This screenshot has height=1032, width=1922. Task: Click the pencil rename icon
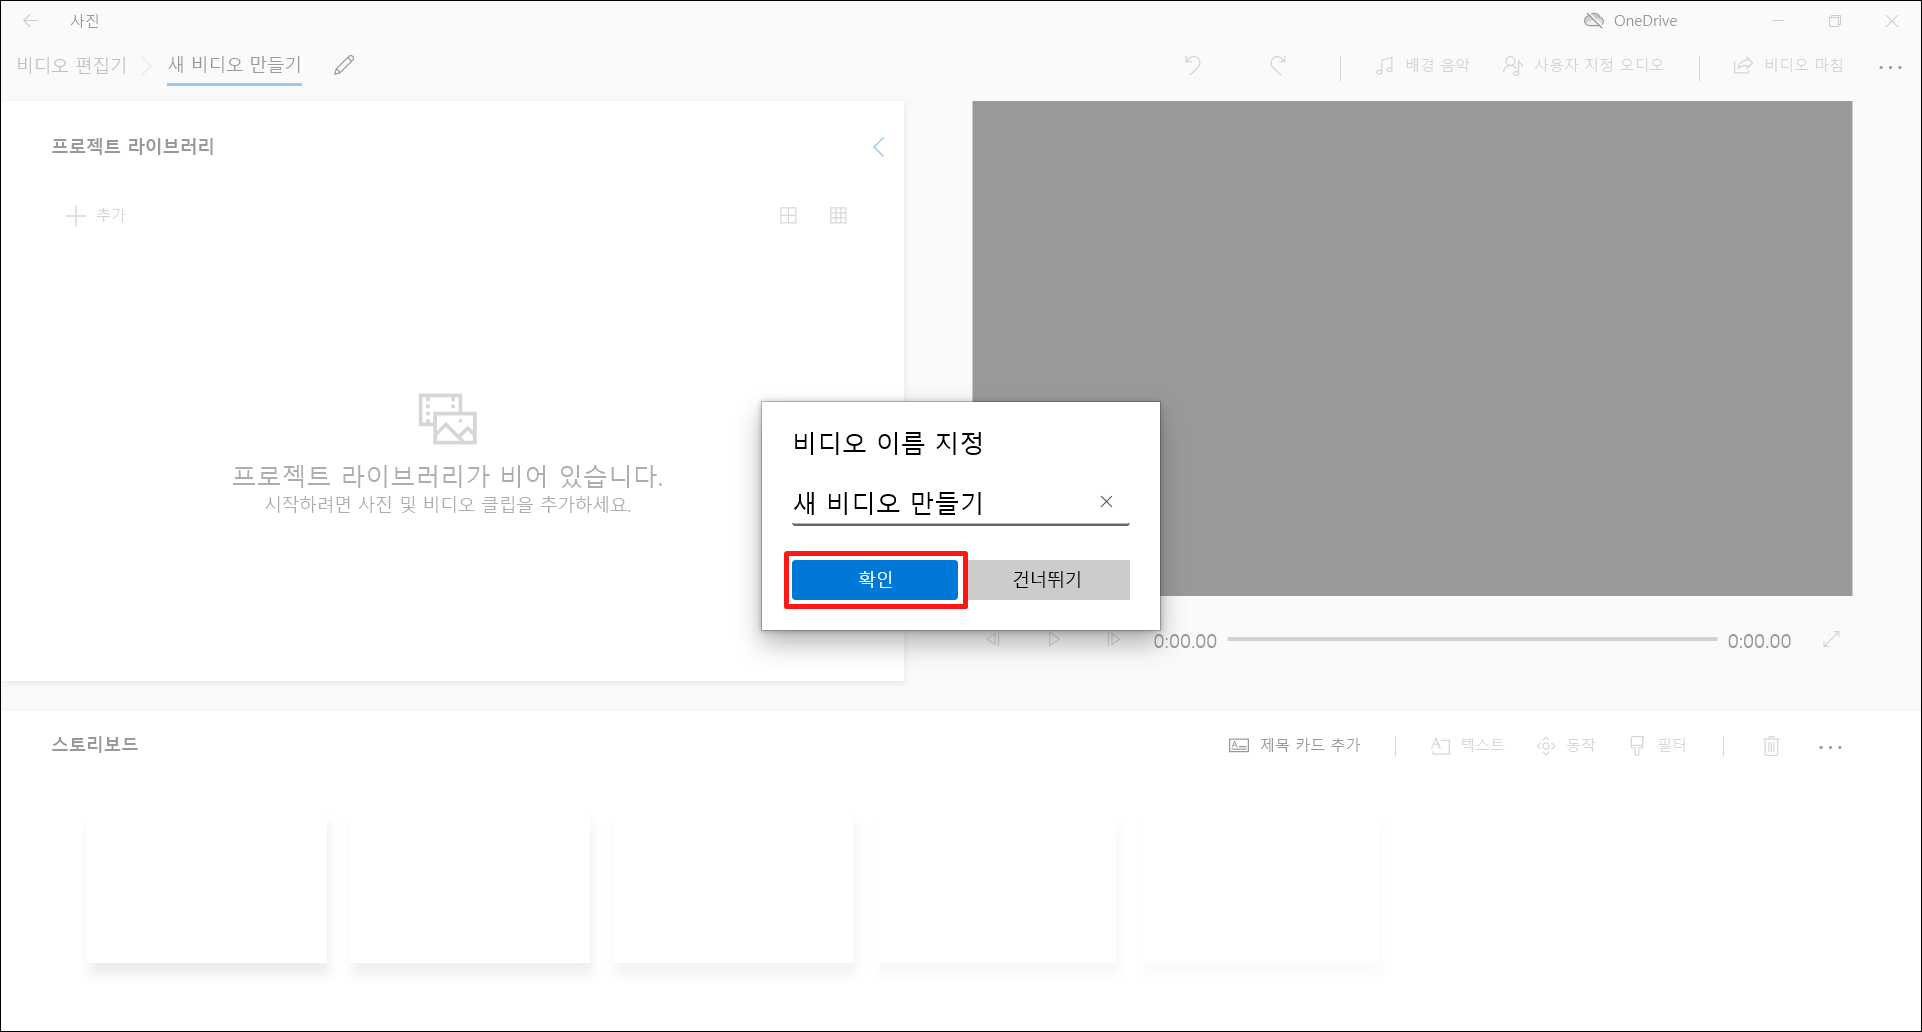(x=344, y=65)
